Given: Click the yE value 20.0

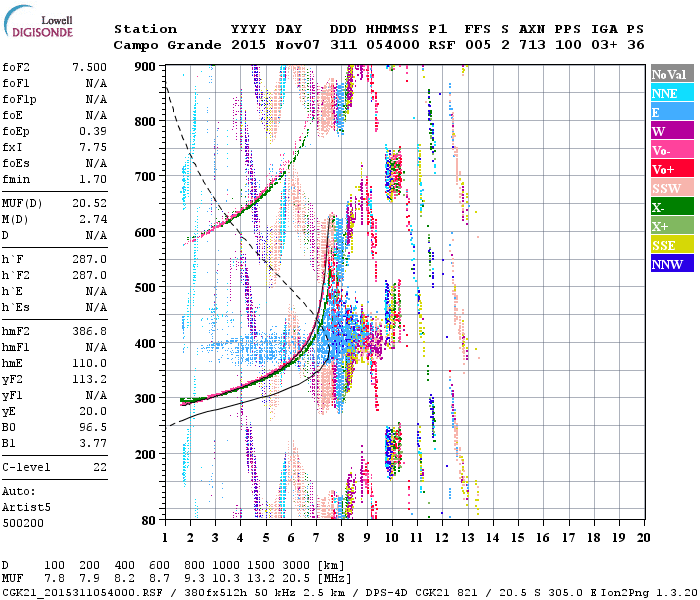Looking at the screenshot, I should coord(93,412).
